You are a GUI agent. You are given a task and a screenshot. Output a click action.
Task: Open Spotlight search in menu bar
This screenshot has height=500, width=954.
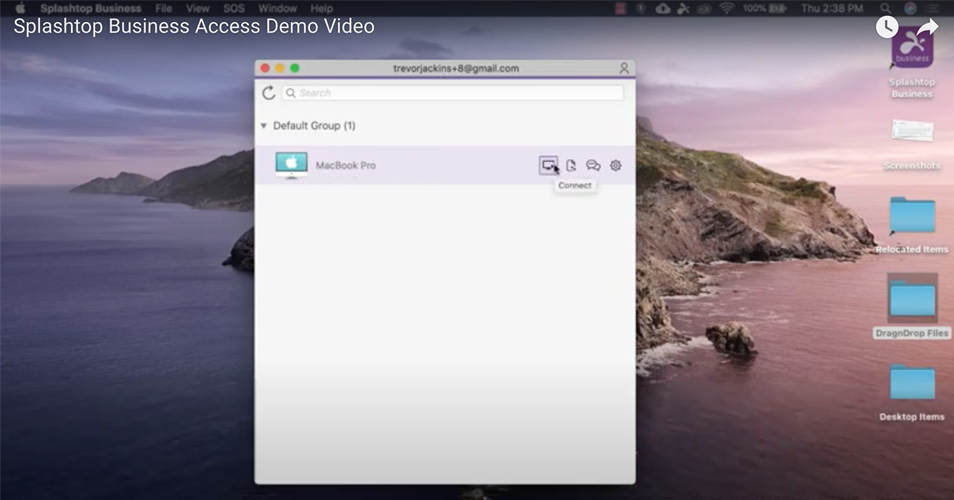(886, 8)
